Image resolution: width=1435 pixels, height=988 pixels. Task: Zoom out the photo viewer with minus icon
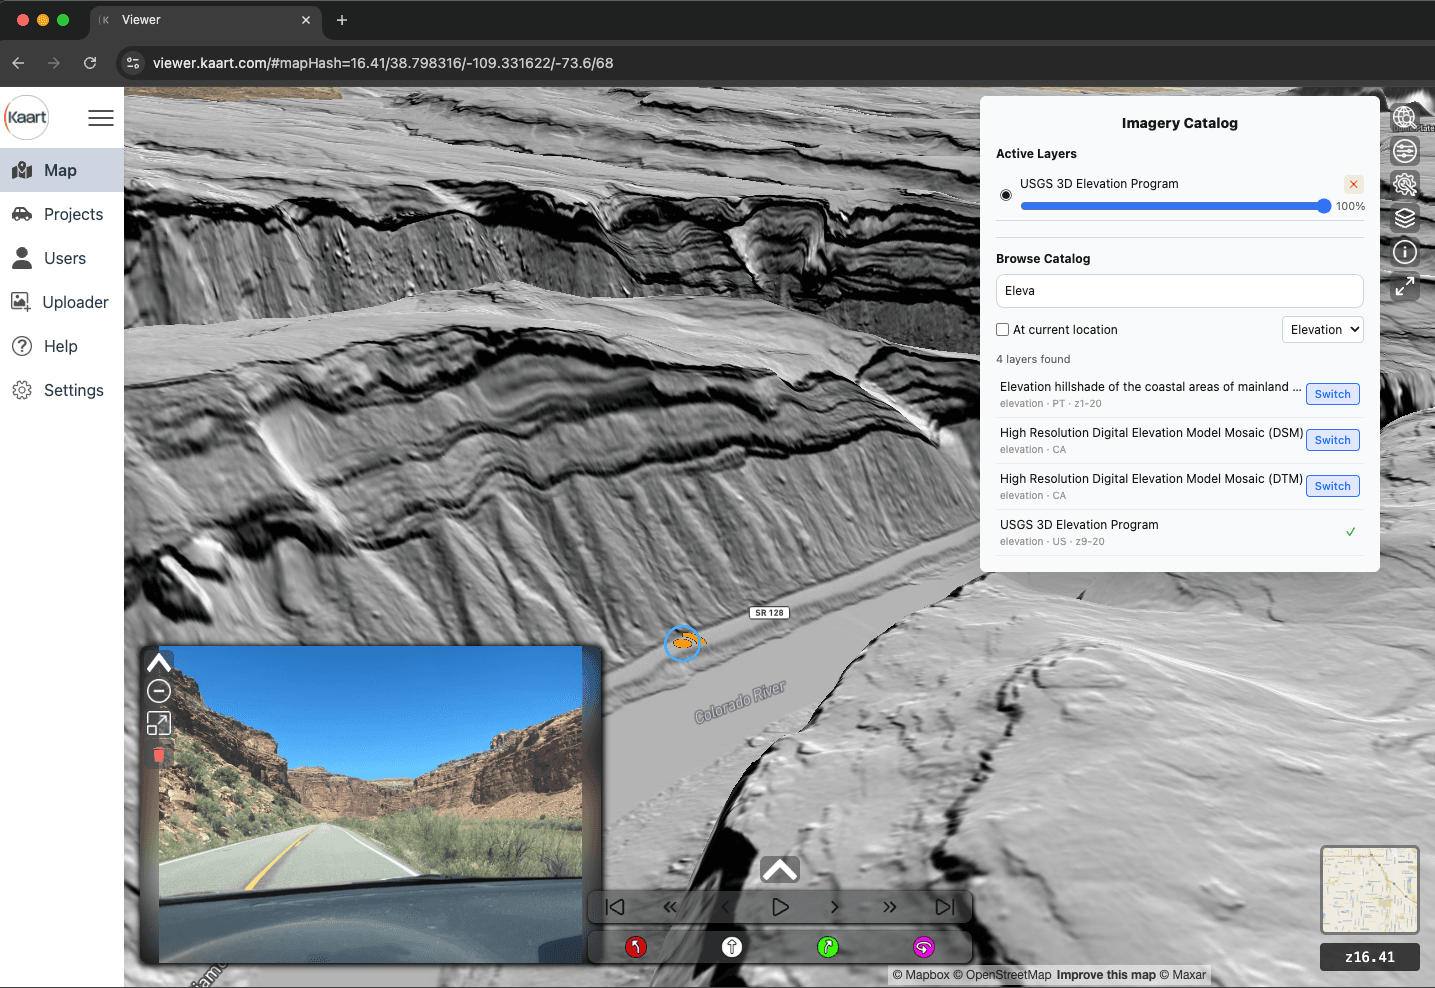(158, 690)
